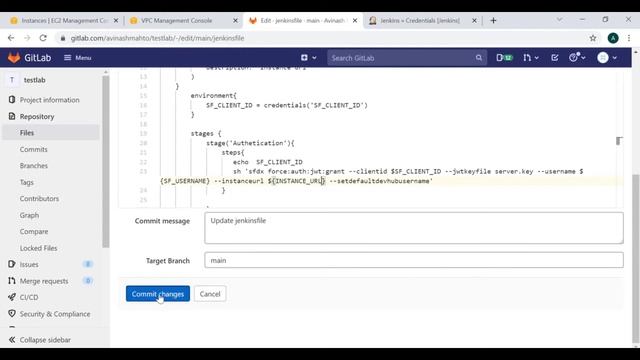This screenshot has height=360, width=640.
Task: Collapse the sidebar
Action: click(40, 340)
